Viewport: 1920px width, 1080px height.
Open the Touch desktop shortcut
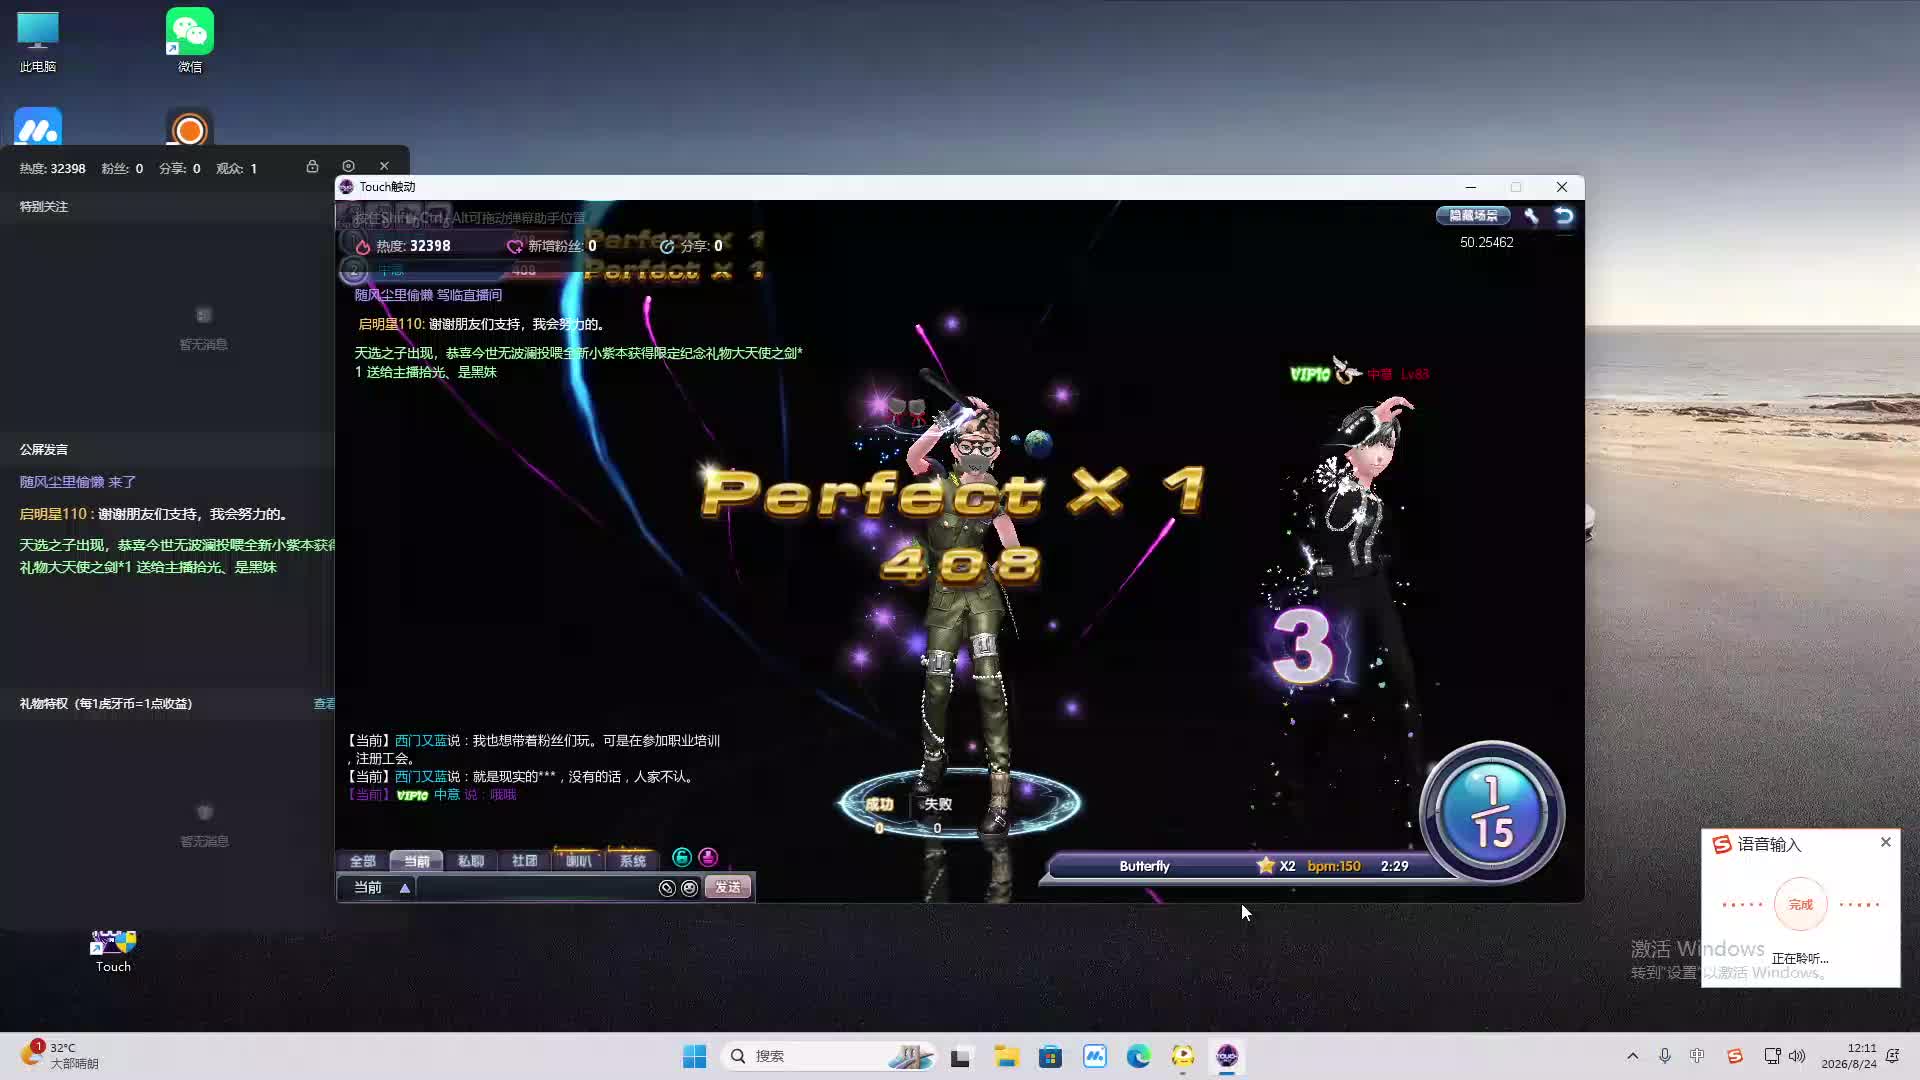tap(113, 950)
